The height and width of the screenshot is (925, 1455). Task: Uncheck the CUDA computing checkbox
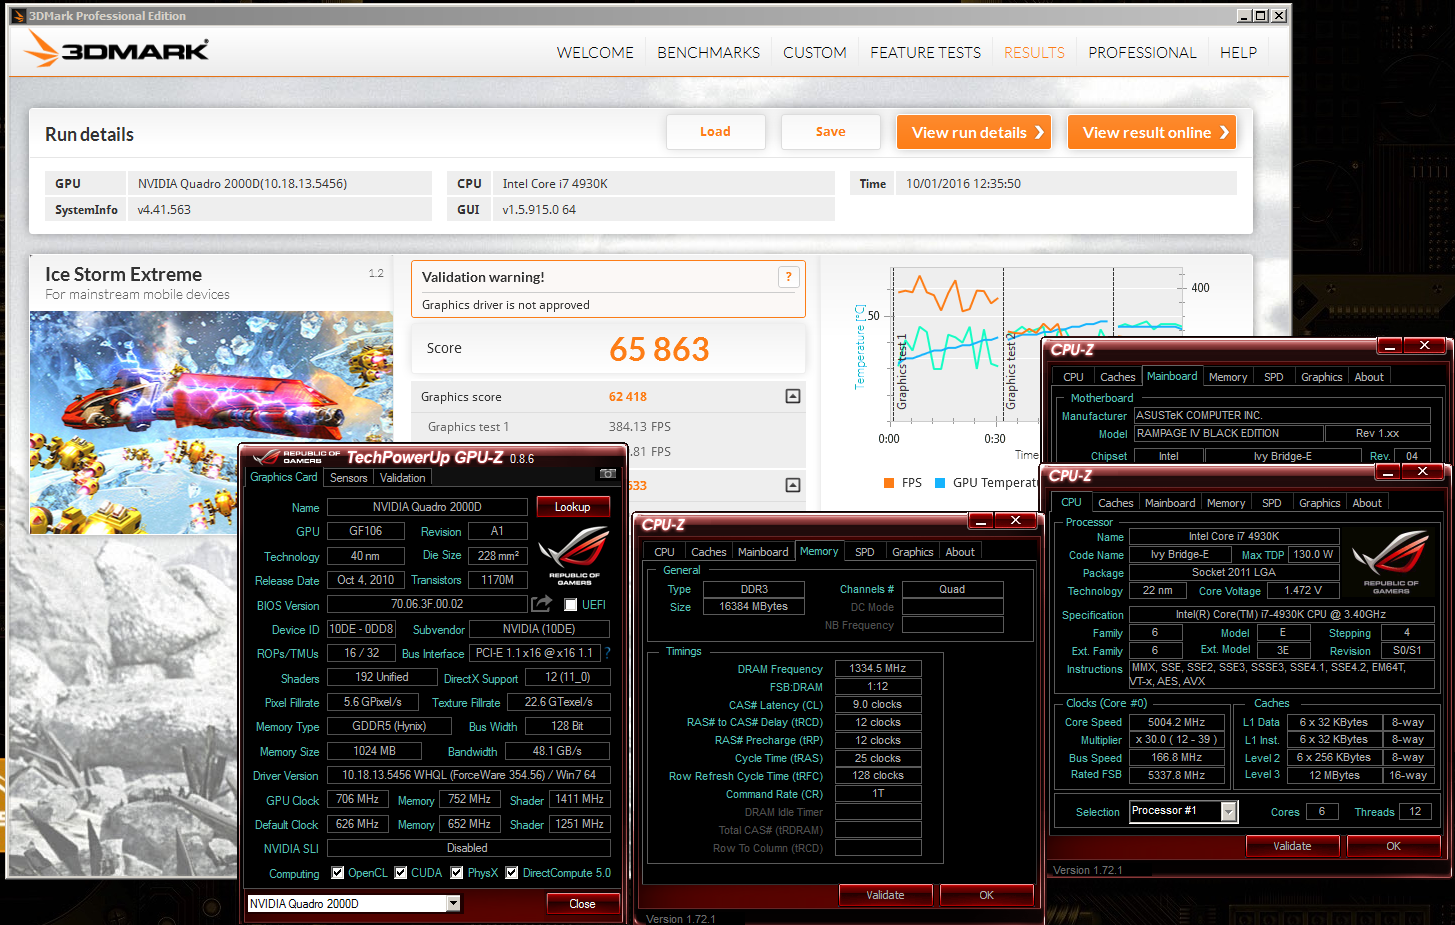point(400,872)
